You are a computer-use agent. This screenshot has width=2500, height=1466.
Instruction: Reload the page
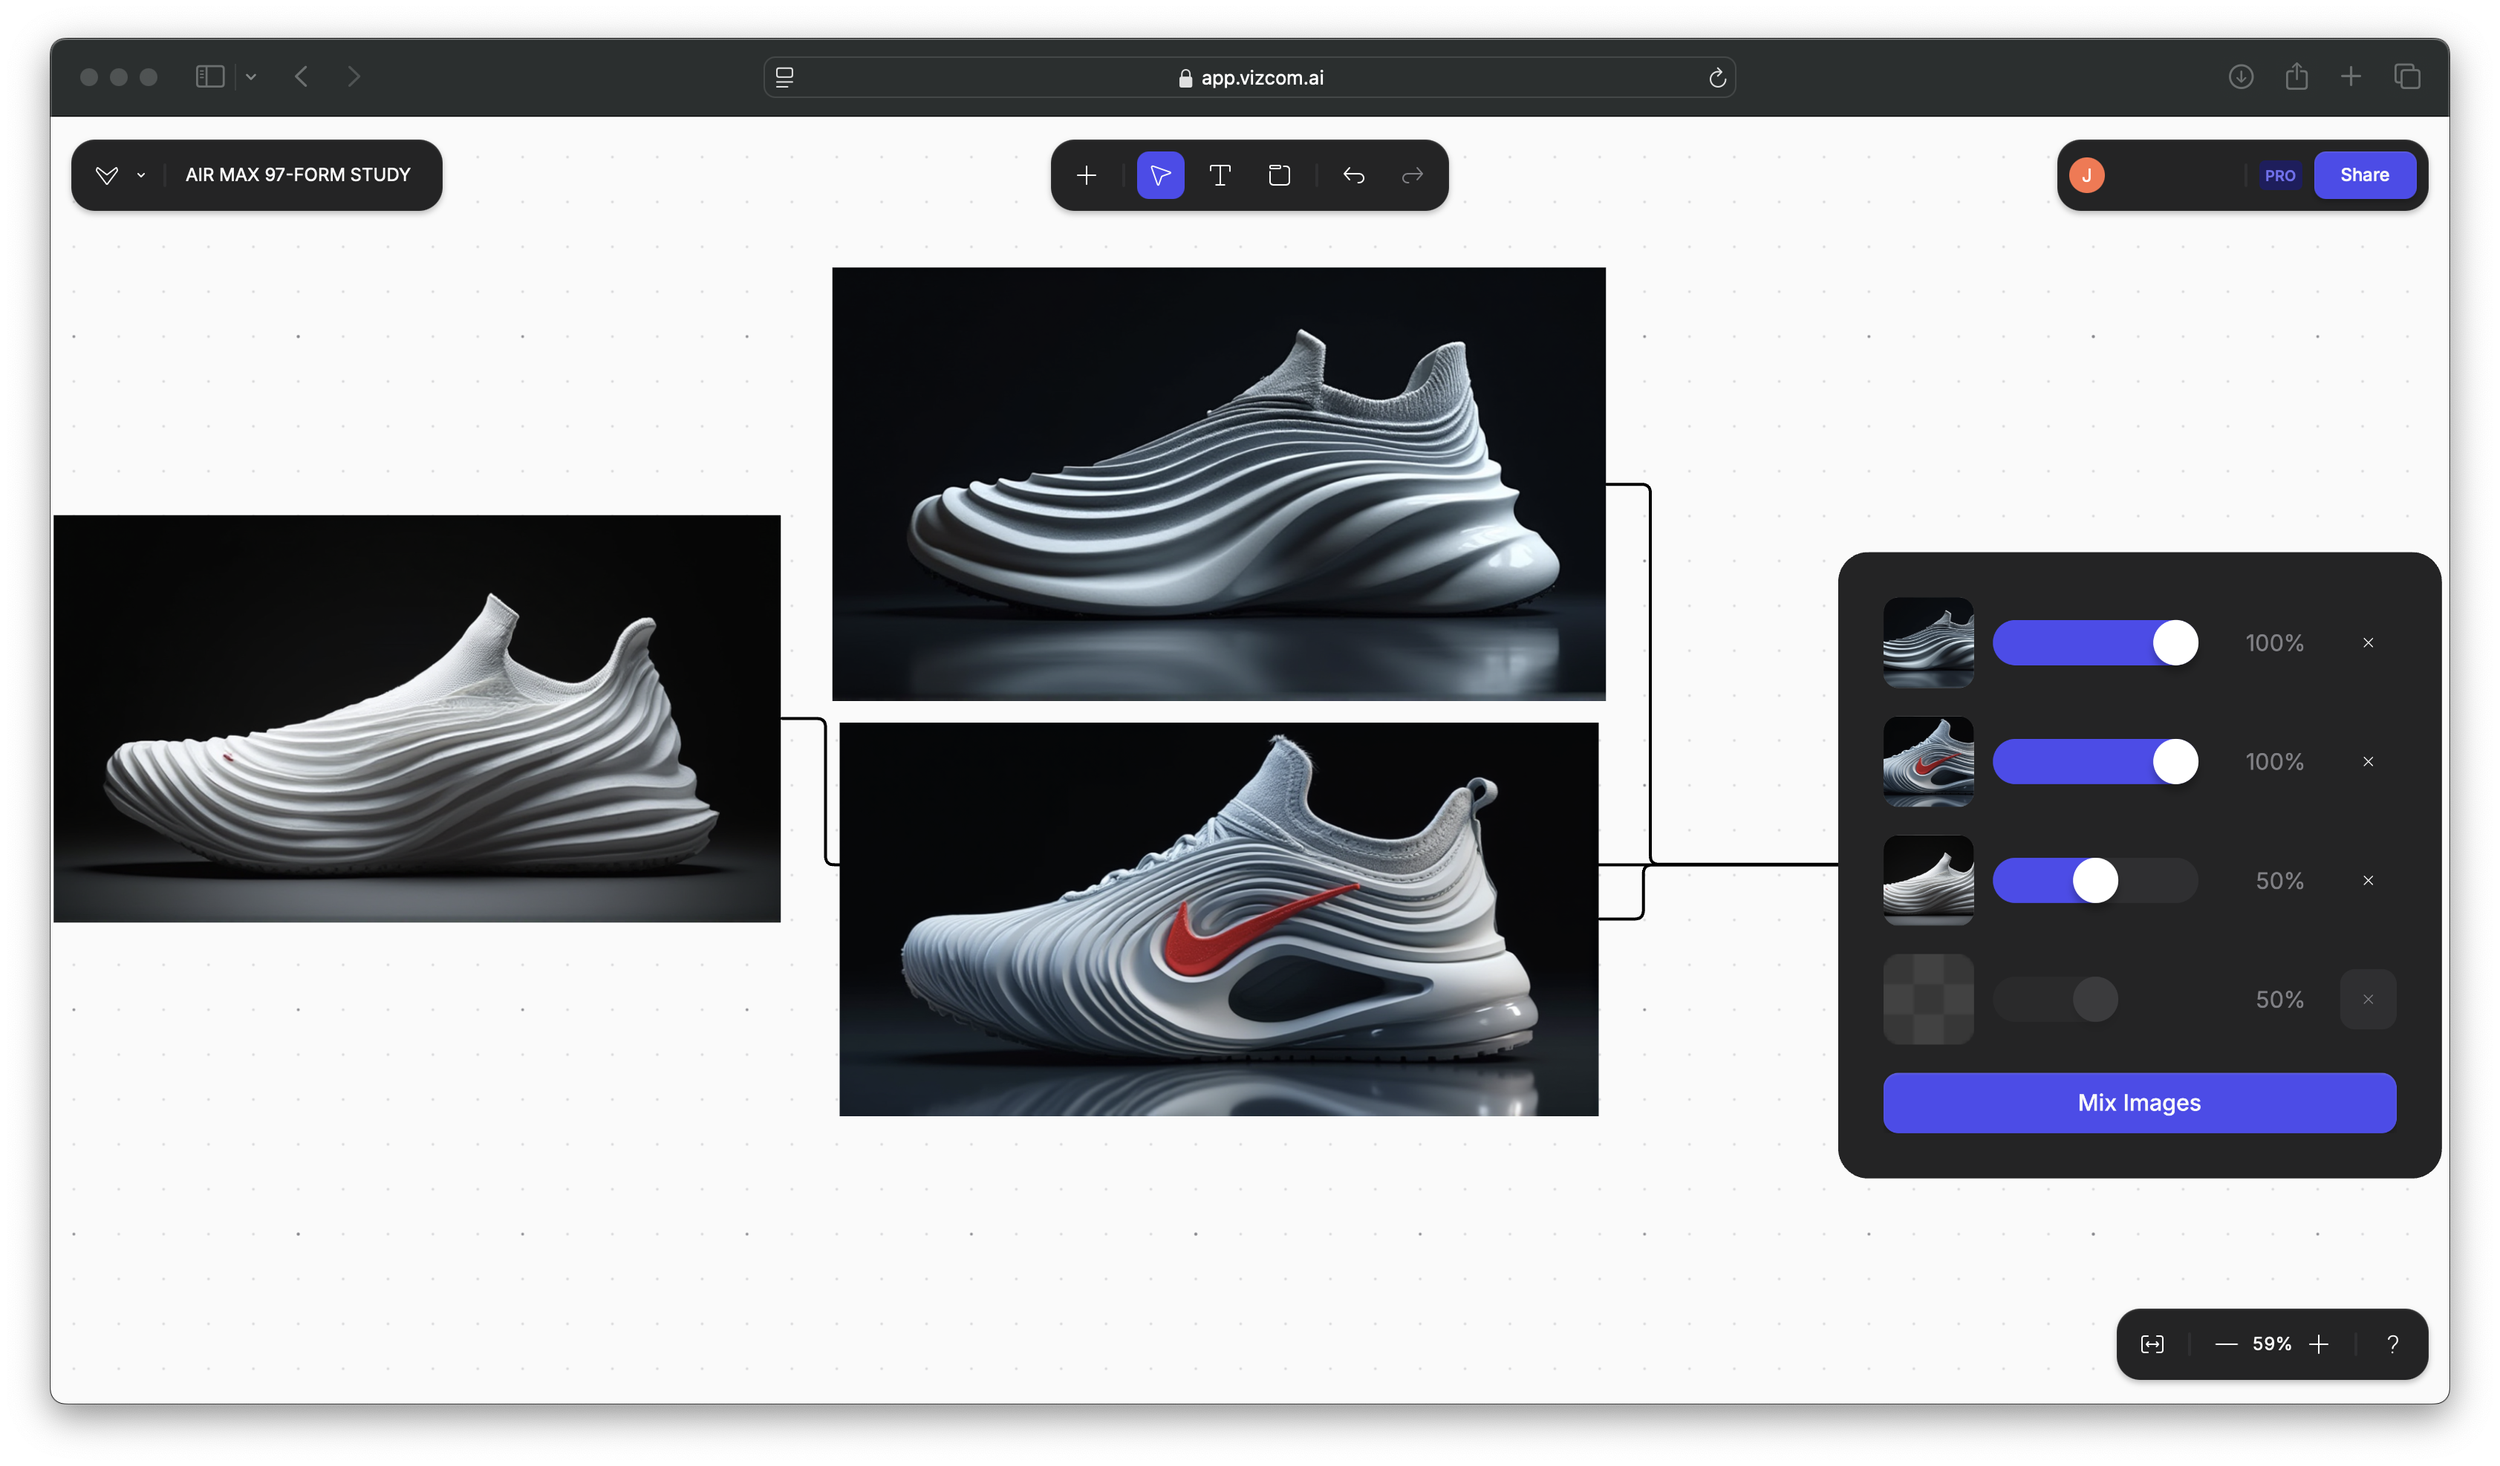1717,77
